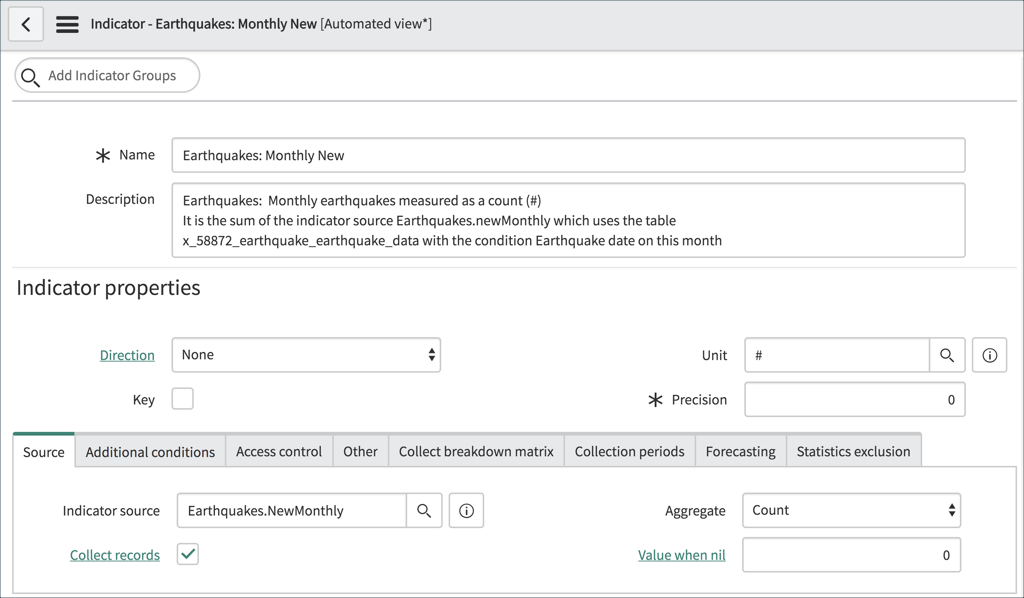Open the Aggregate dropdown showing Count
The height and width of the screenshot is (598, 1024).
click(851, 510)
